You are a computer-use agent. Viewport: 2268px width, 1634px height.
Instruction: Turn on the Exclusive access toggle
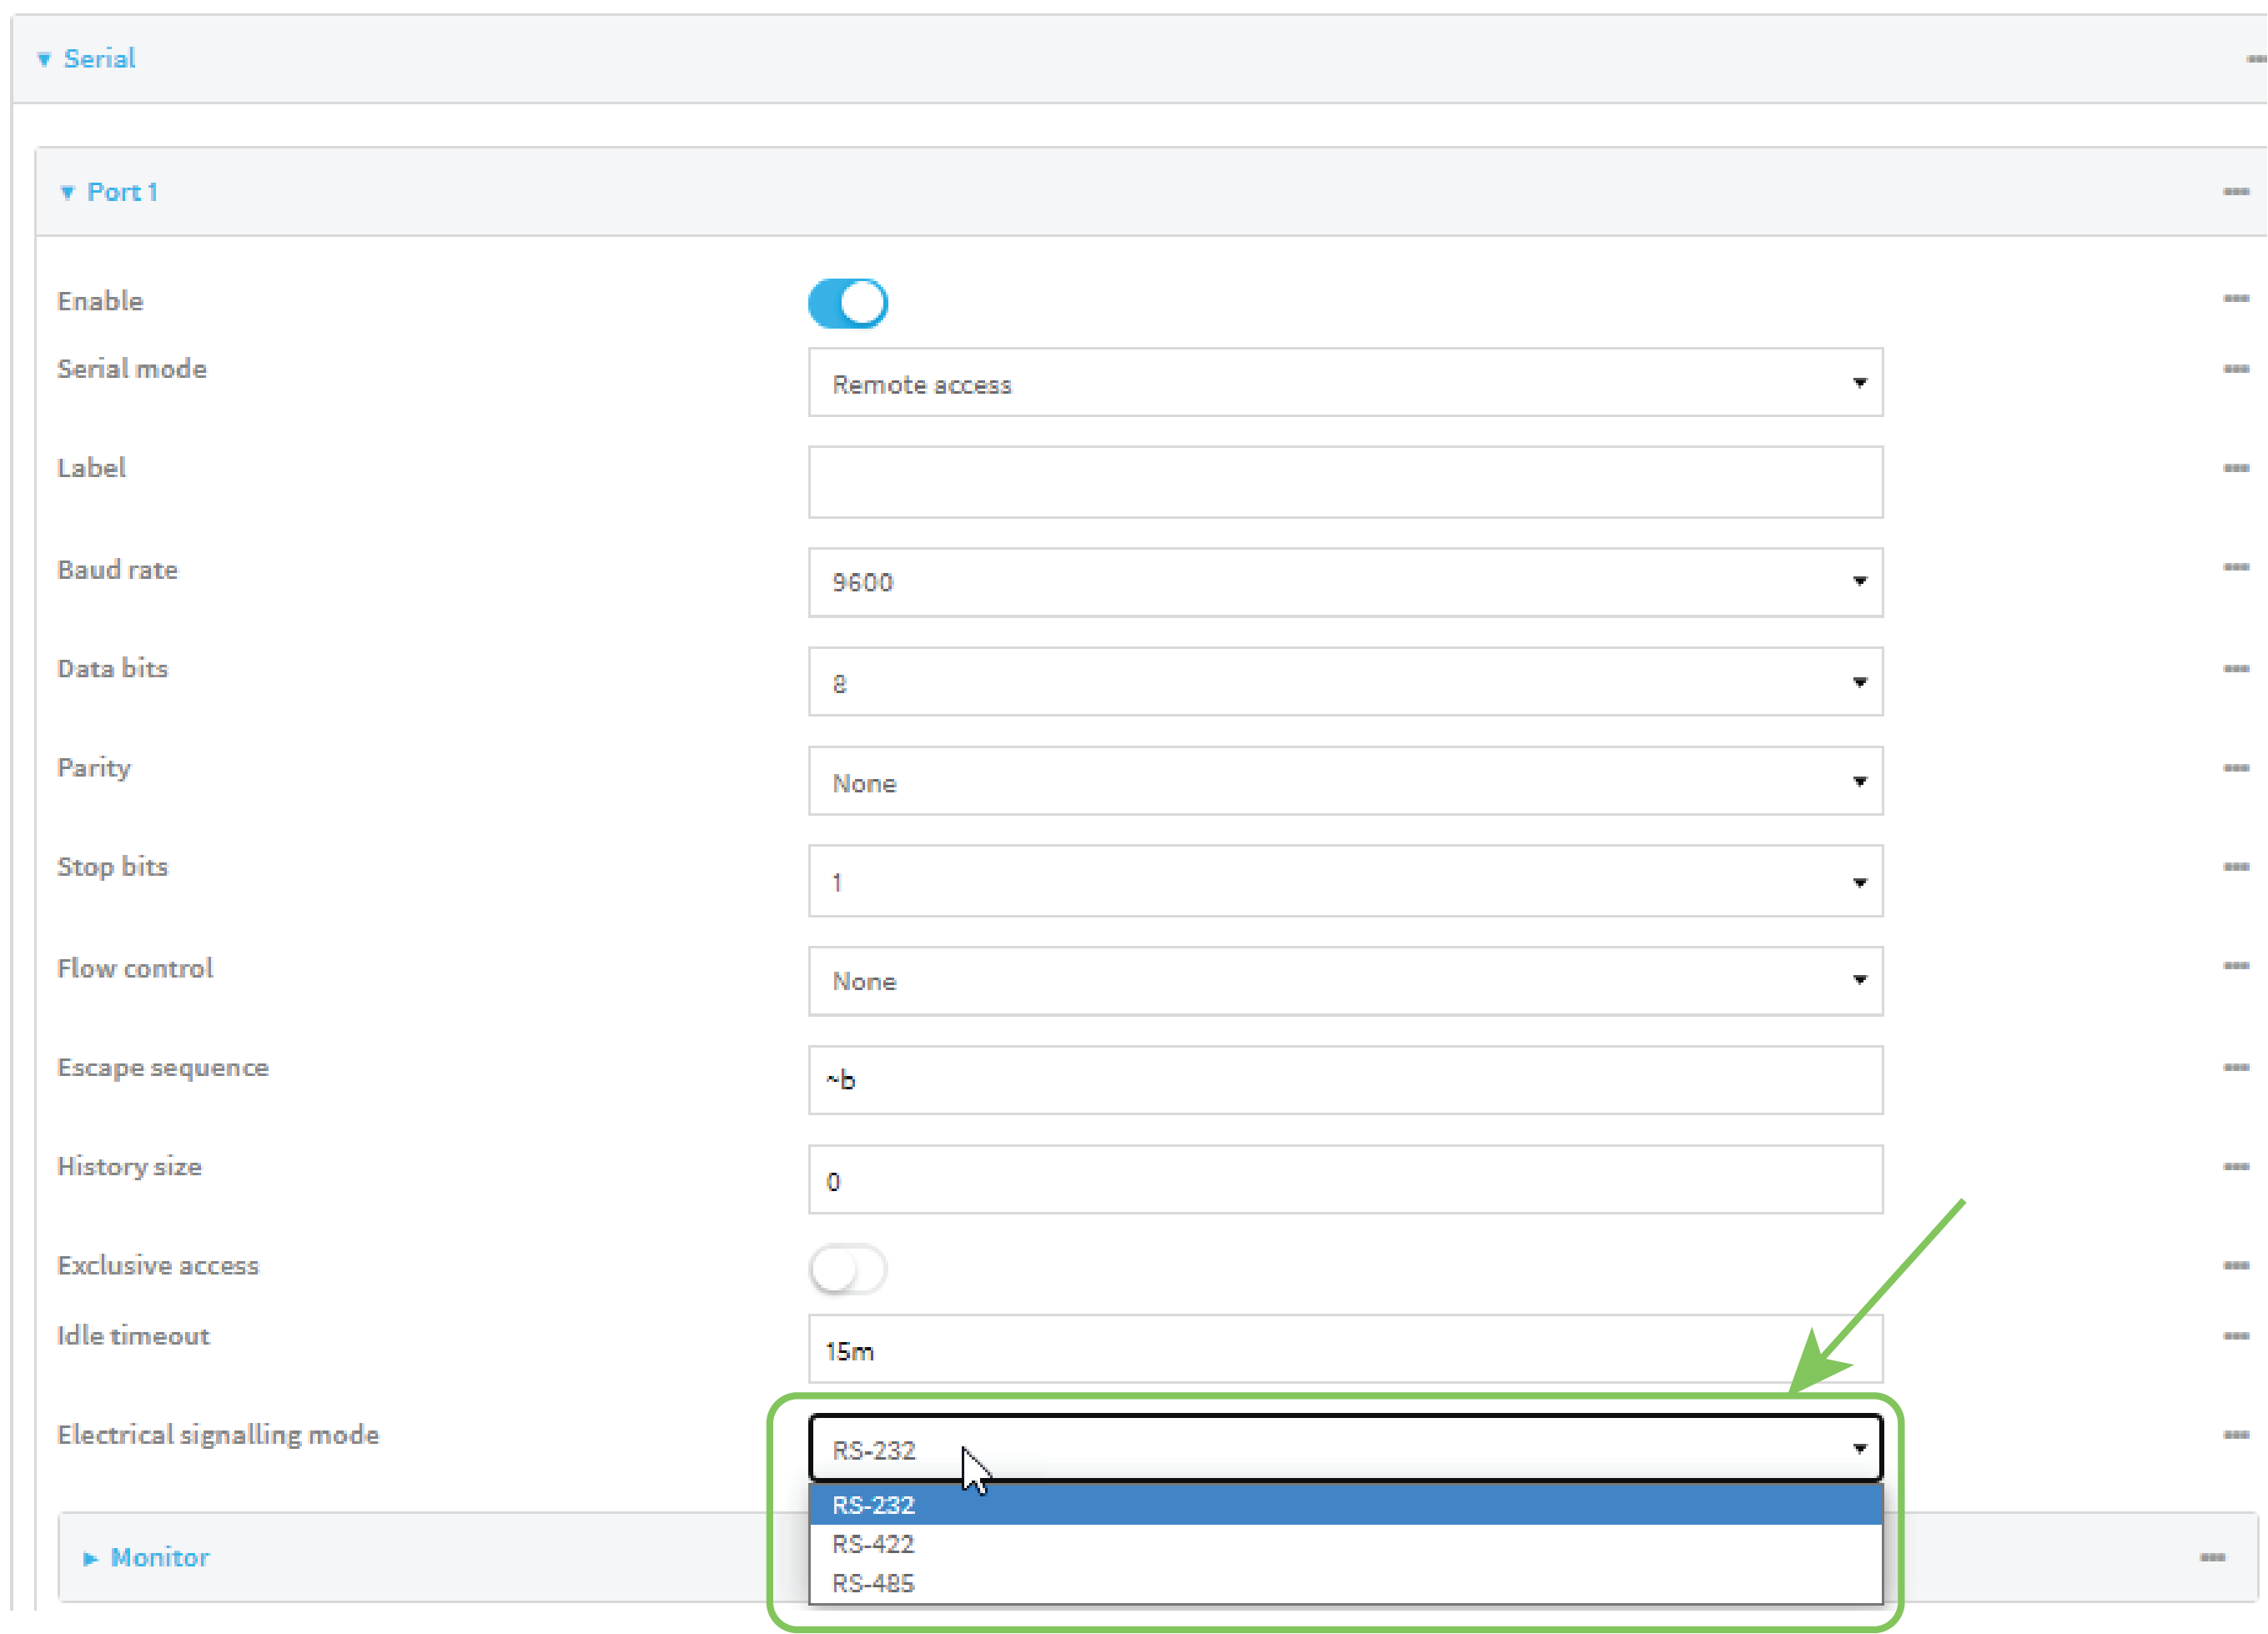(x=847, y=1270)
